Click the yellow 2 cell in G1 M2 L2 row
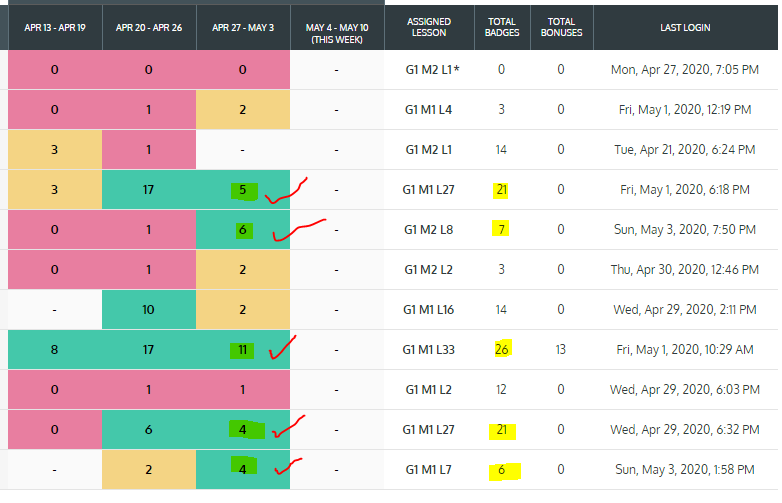 tap(242, 270)
